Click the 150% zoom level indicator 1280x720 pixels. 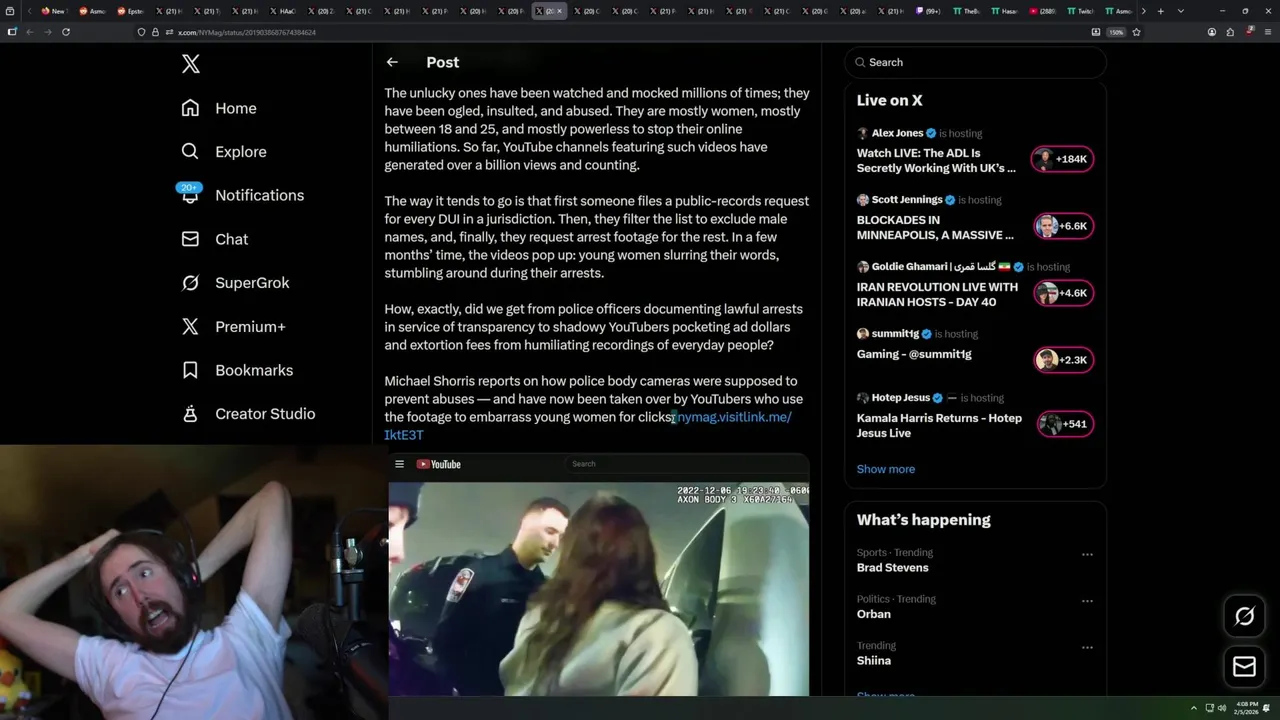pyautogui.click(x=1116, y=32)
